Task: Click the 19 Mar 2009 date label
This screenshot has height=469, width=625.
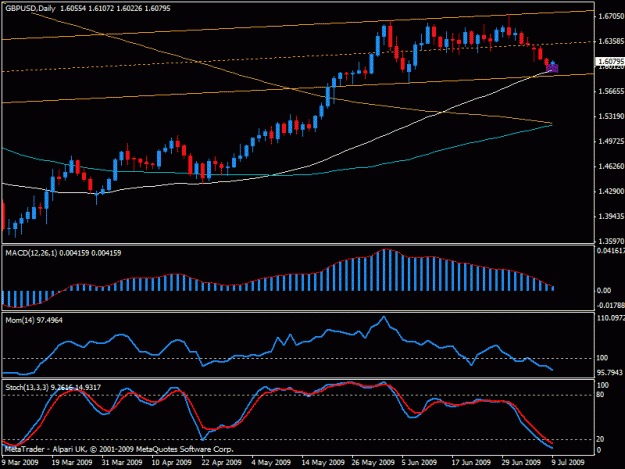Action: pyautogui.click(x=72, y=462)
